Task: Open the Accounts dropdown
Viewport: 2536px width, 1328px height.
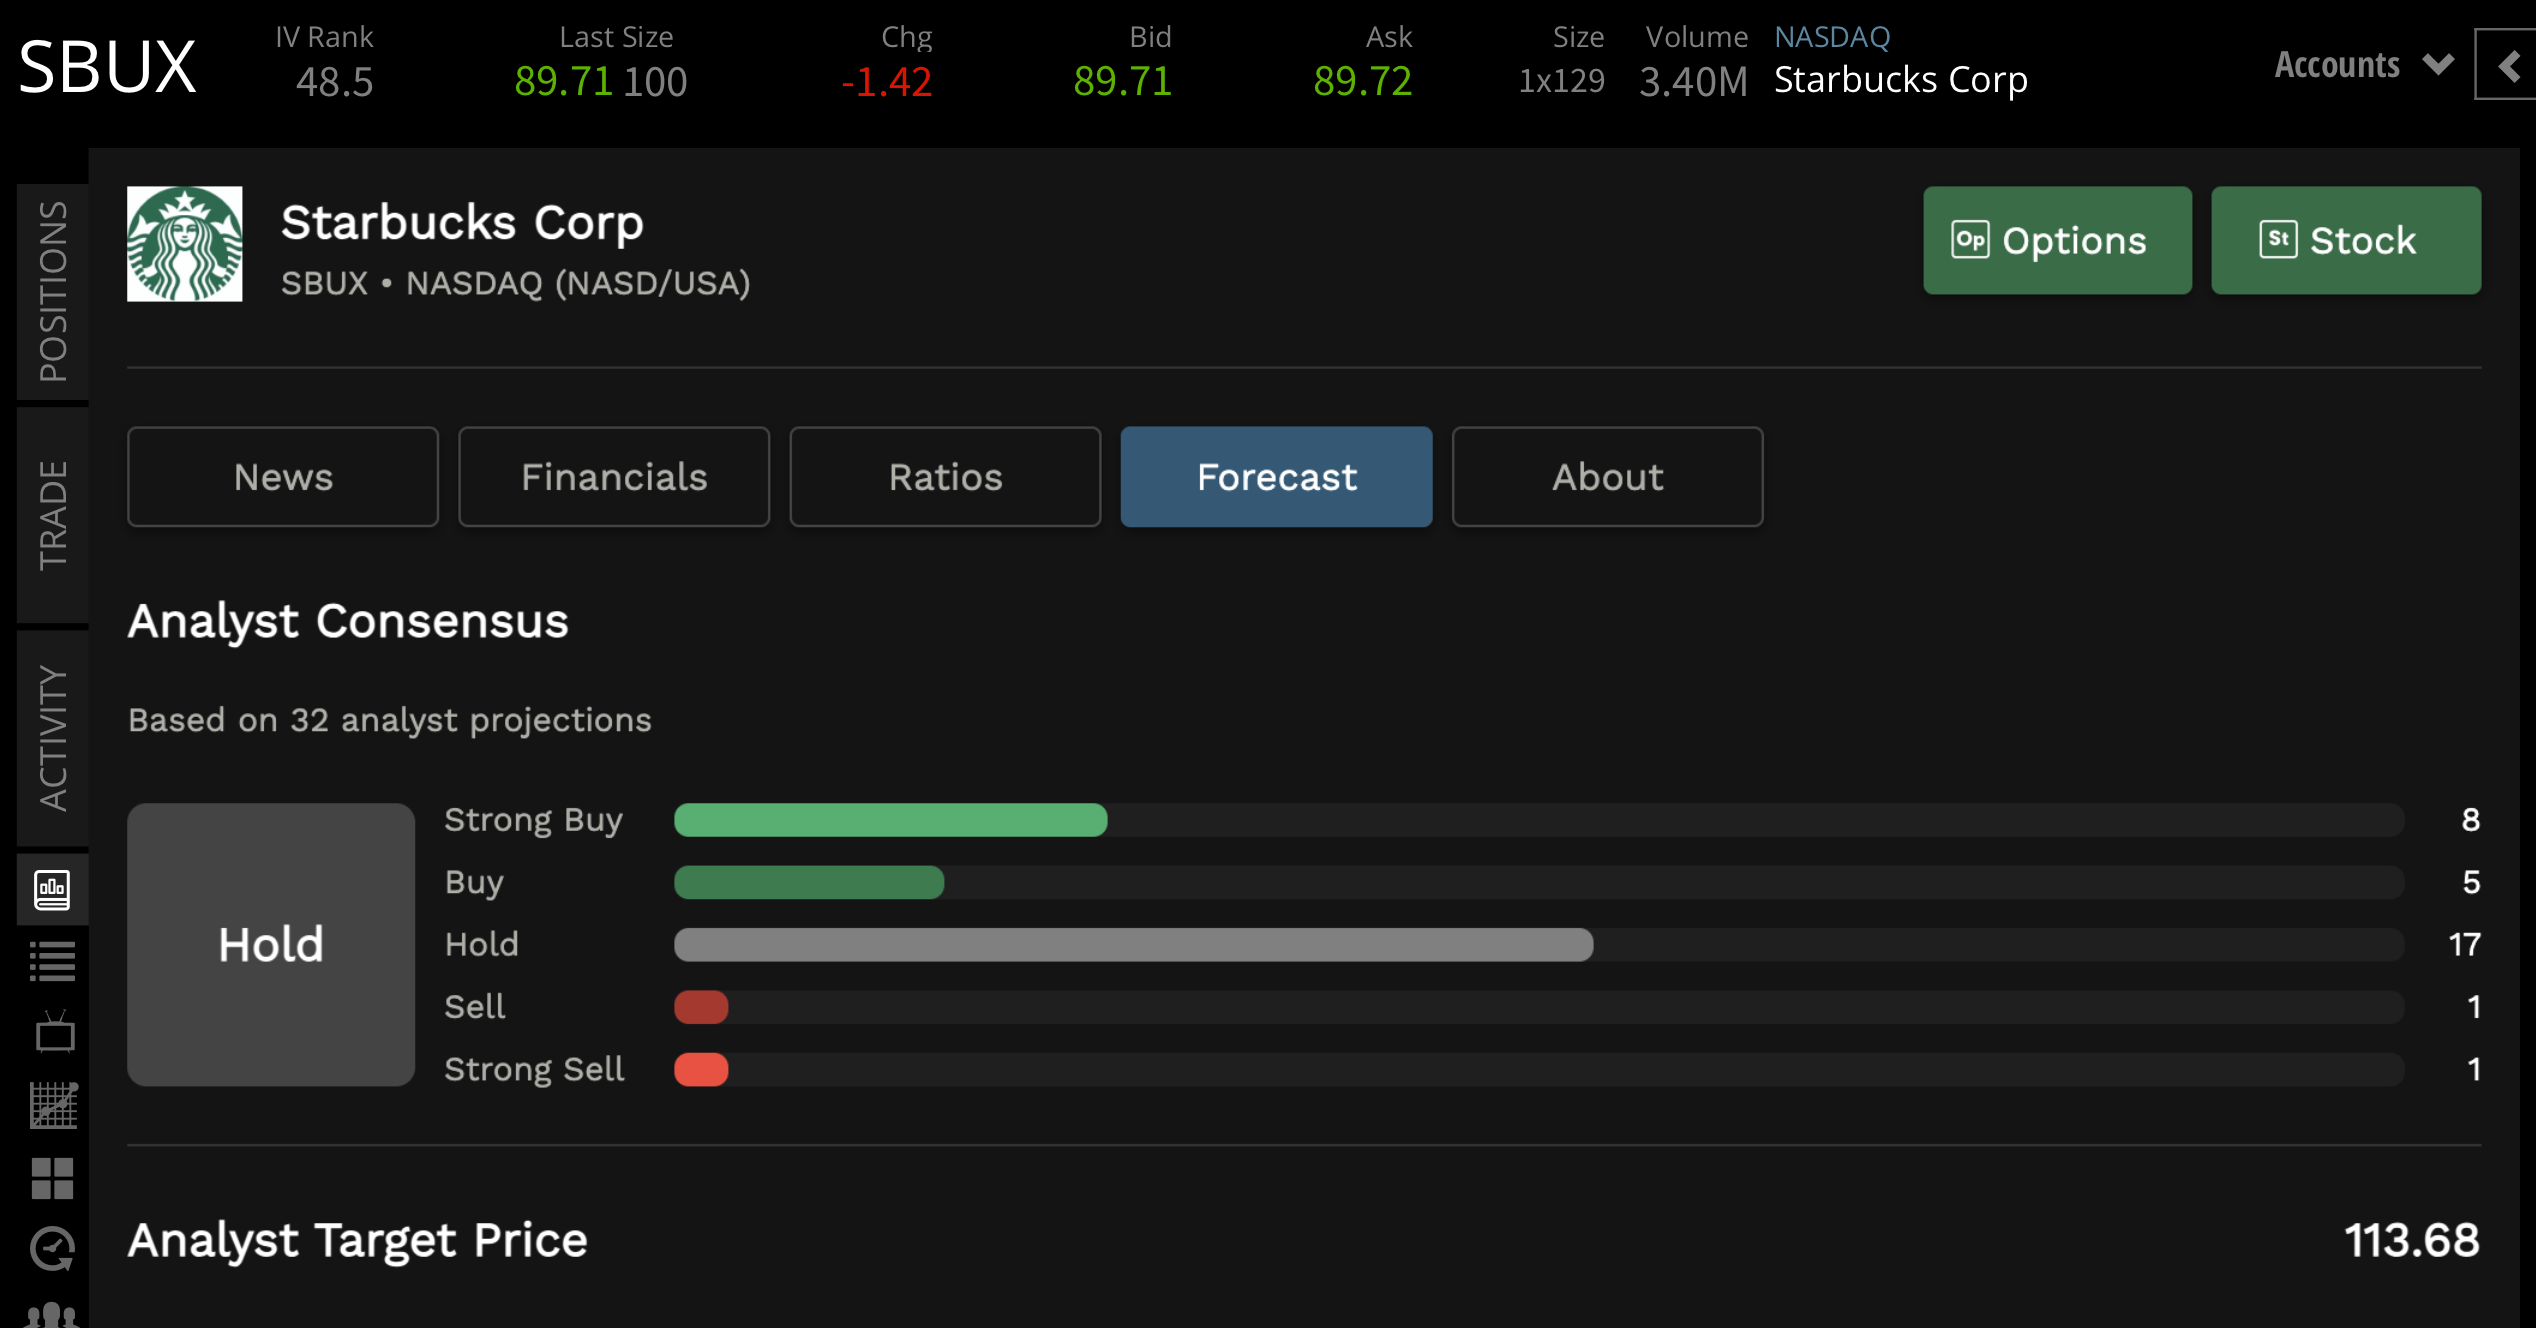Action: tap(2360, 64)
